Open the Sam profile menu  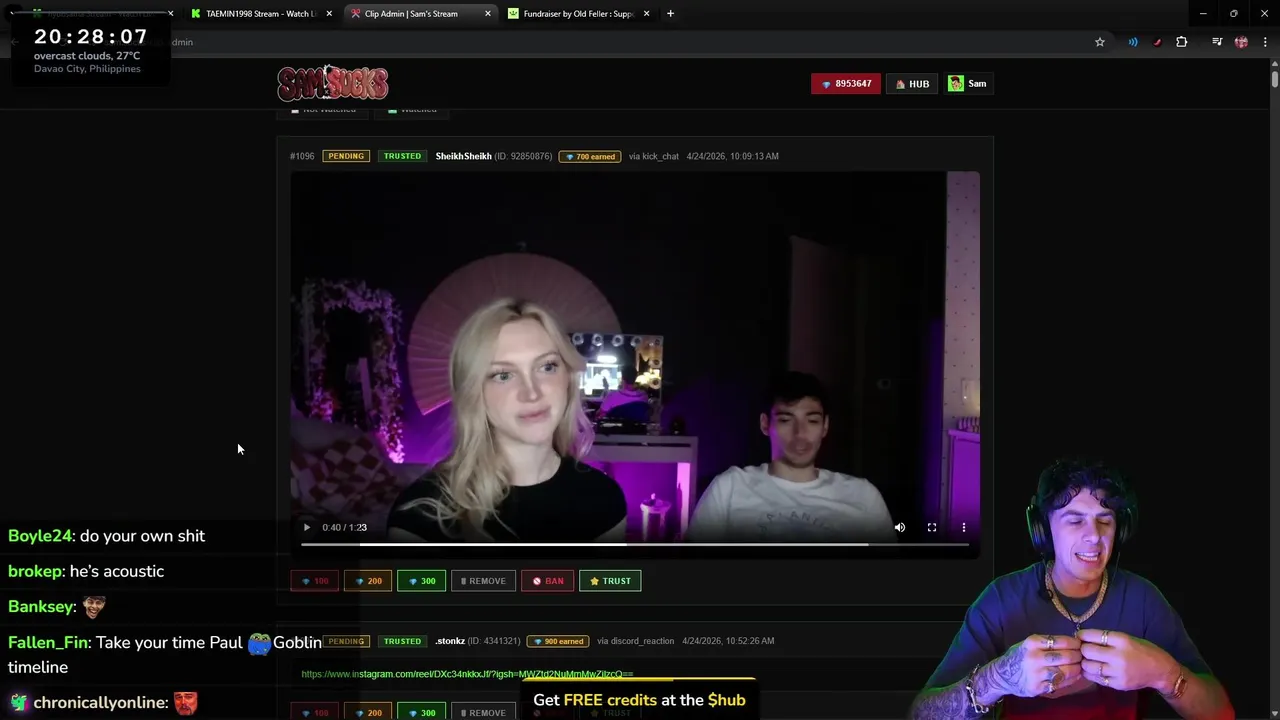pyautogui.click(x=968, y=84)
